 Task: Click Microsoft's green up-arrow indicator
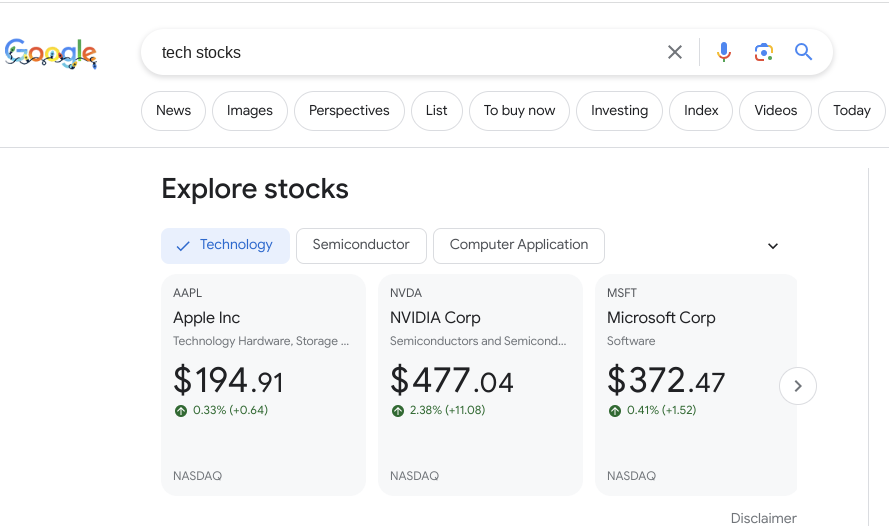615,411
